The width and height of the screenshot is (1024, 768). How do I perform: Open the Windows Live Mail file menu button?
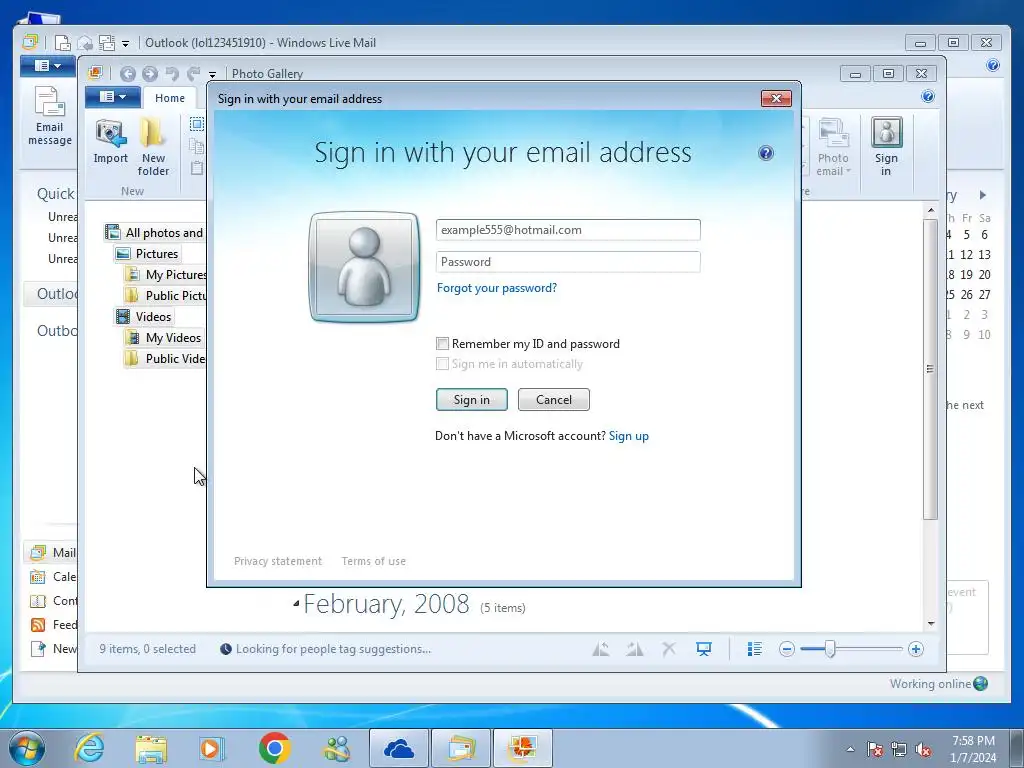pyautogui.click(x=47, y=66)
